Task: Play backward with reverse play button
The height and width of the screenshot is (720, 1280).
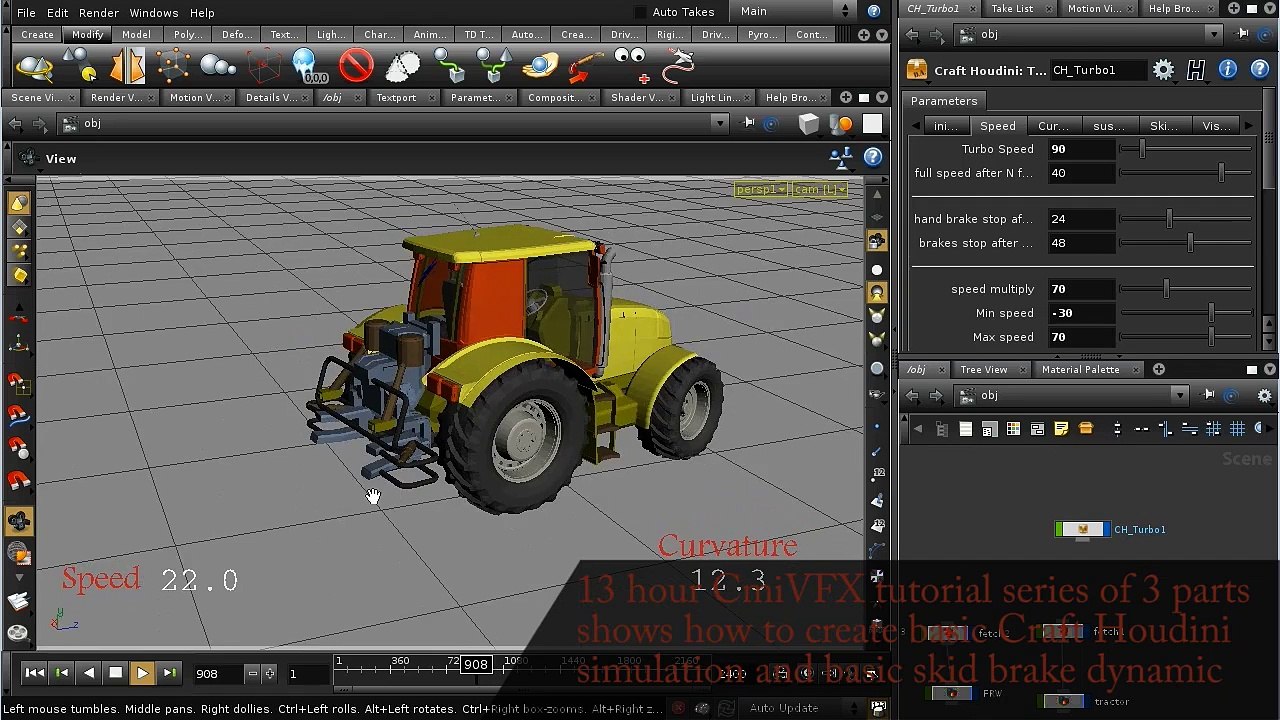Action: [x=89, y=673]
